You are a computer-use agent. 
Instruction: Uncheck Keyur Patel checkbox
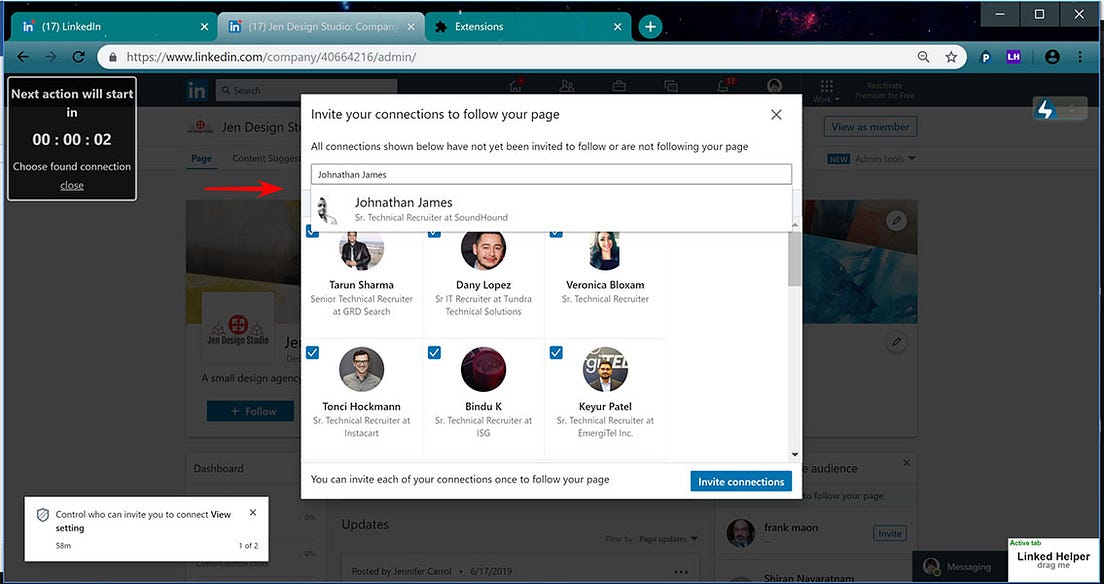[x=556, y=352]
